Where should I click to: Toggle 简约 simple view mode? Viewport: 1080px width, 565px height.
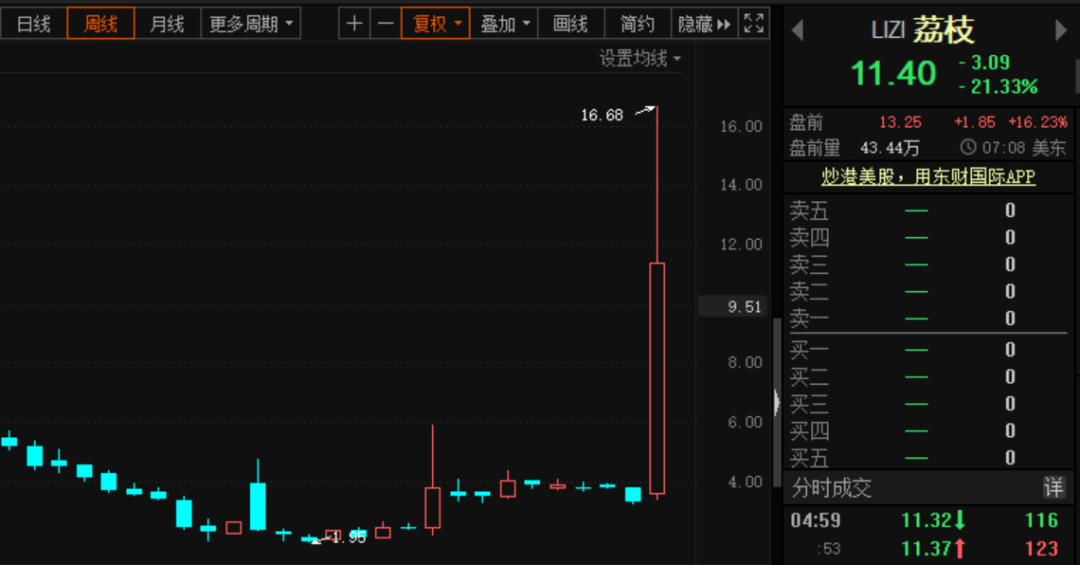(637, 23)
